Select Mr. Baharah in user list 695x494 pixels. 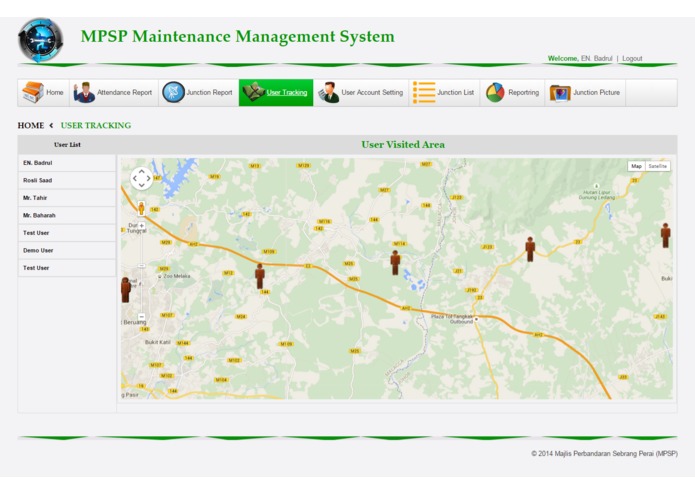point(67,215)
